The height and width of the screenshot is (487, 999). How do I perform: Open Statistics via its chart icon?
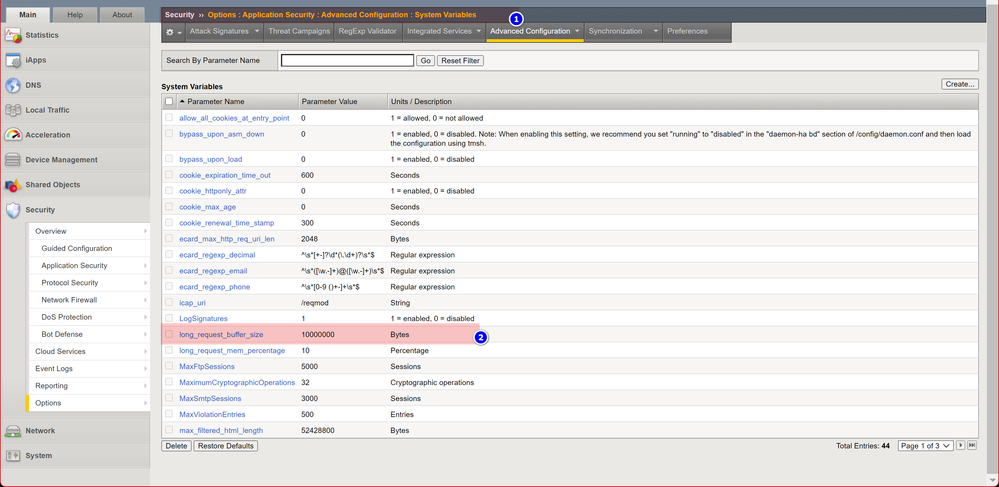[x=13, y=35]
